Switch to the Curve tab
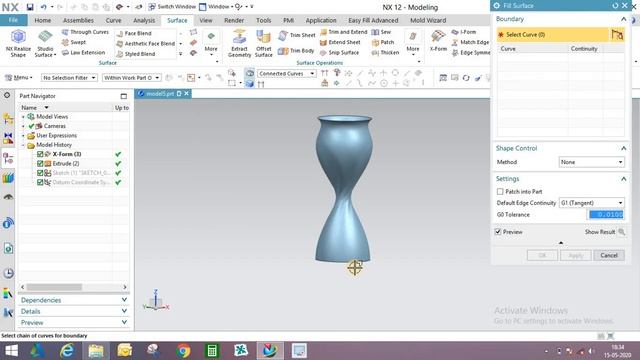Image resolution: width=640 pixels, height=360 pixels. 113,20
